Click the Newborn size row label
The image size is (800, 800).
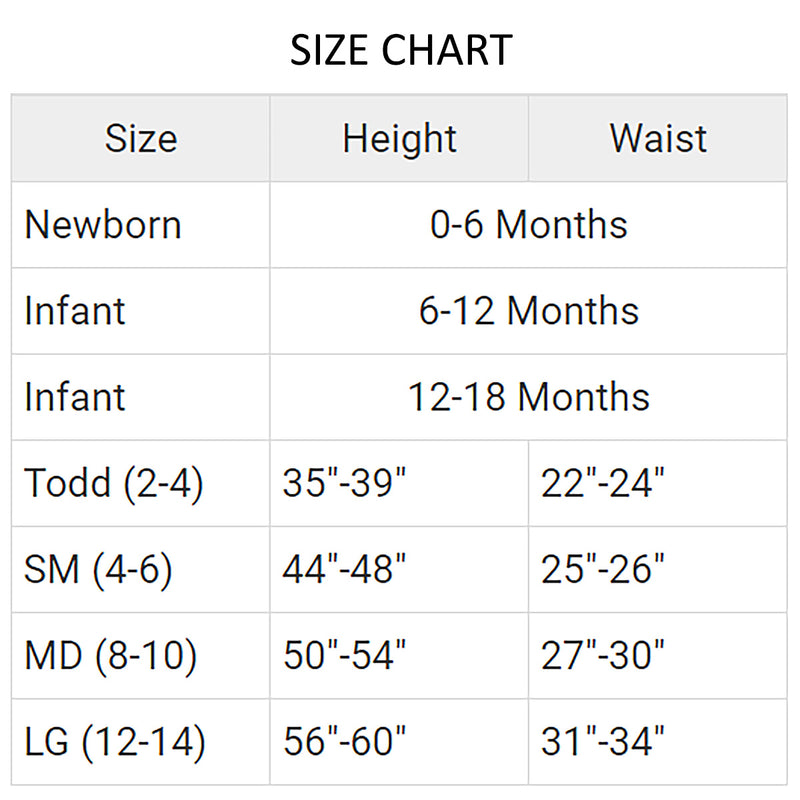coord(103,224)
